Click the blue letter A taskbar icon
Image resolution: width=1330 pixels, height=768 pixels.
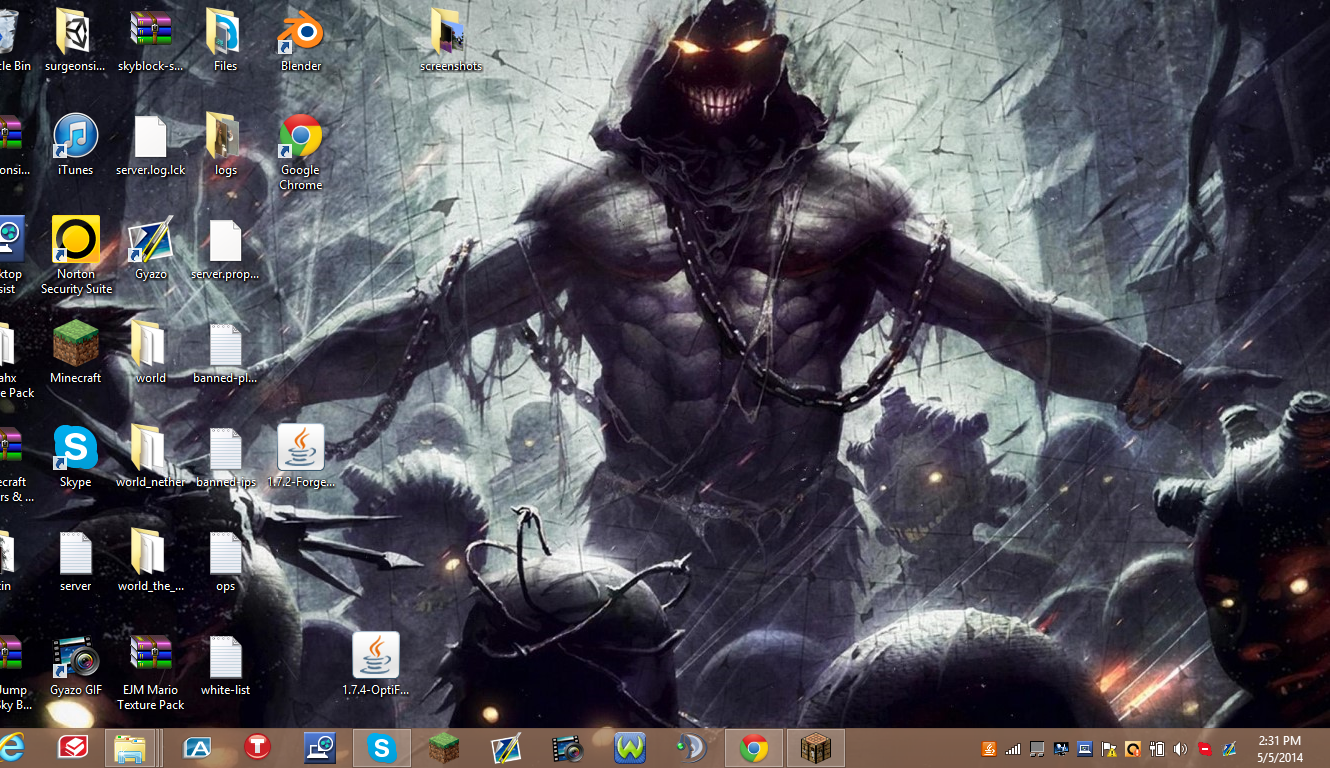point(197,747)
